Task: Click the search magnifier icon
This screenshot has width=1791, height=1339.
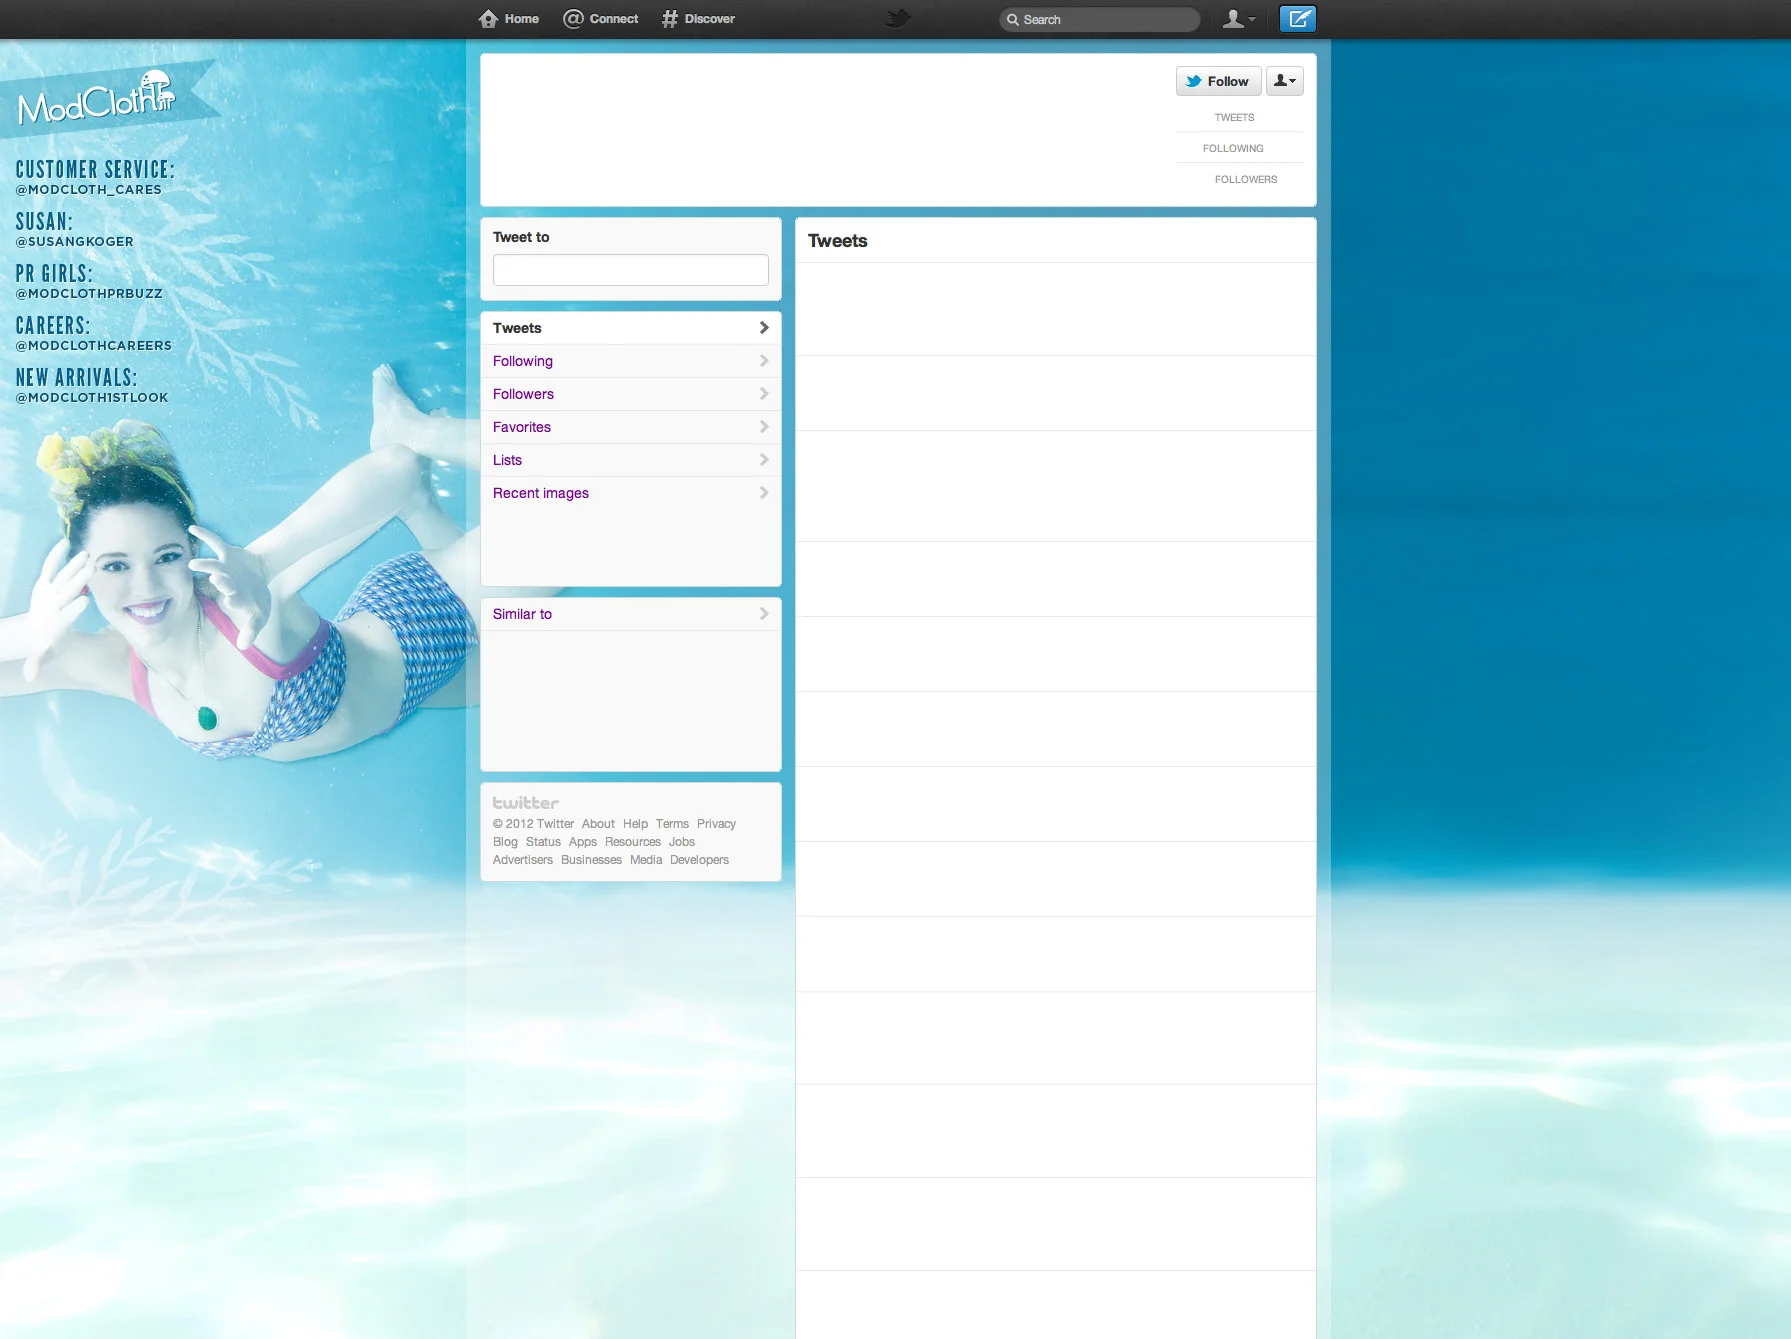Action: 1013,20
